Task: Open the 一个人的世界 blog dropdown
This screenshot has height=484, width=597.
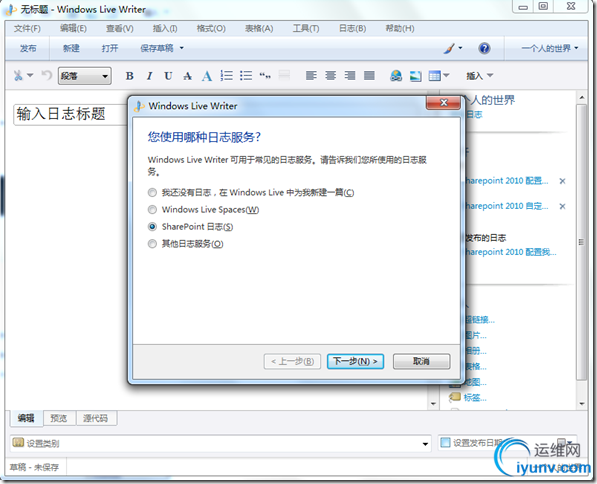Action: [549, 48]
